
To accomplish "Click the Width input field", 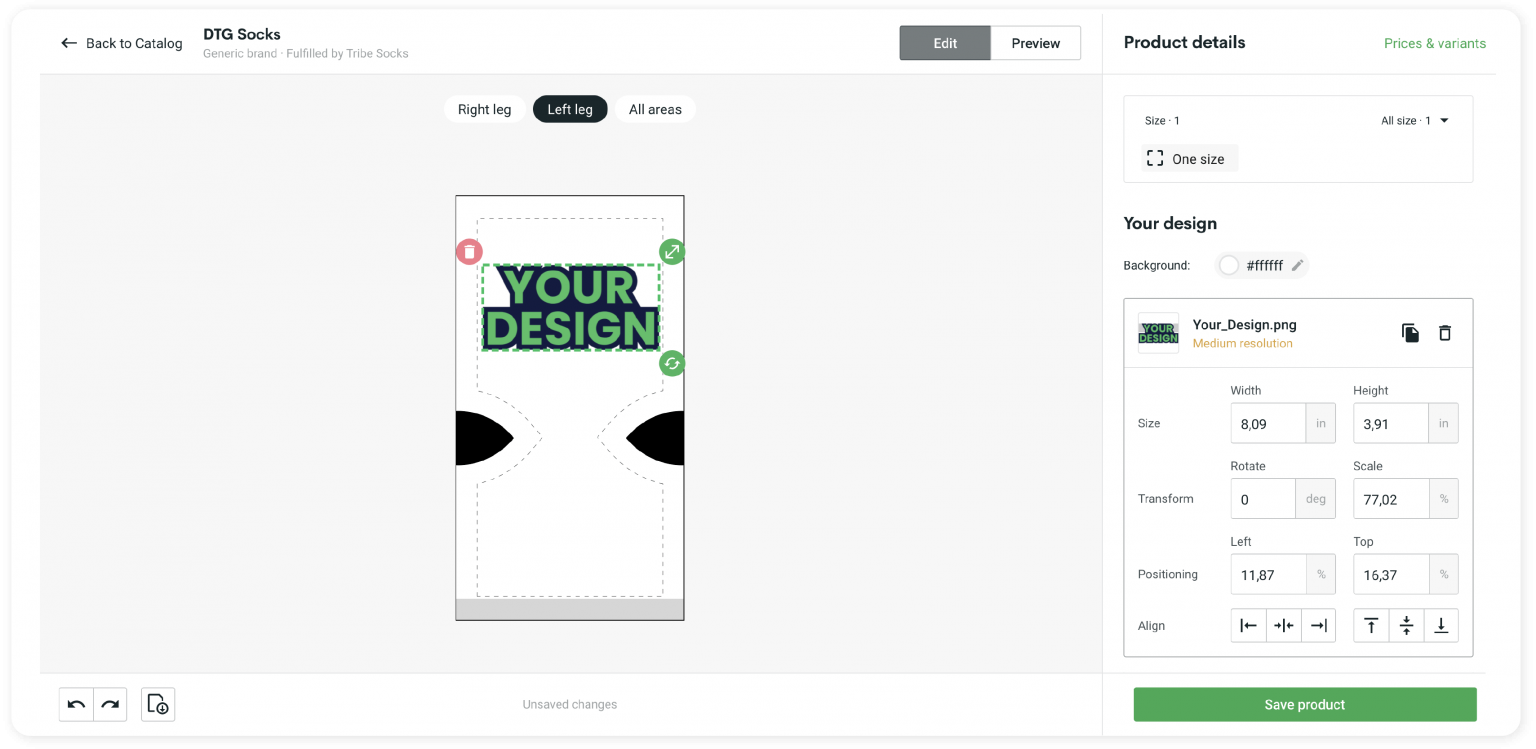I will click(x=1268, y=423).
